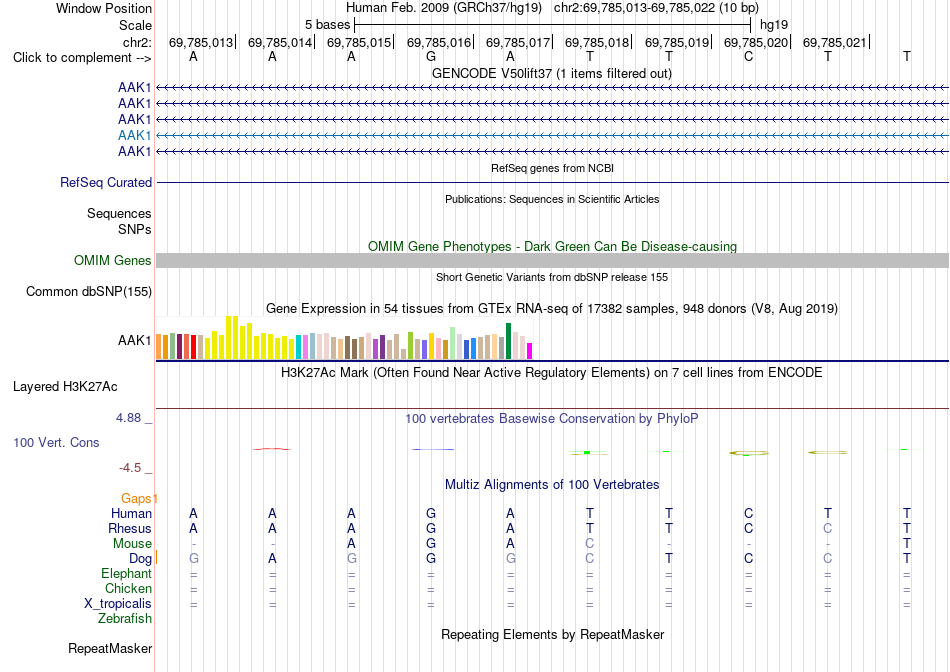Click the X_tropicalis species label

pyautogui.click(x=118, y=604)
